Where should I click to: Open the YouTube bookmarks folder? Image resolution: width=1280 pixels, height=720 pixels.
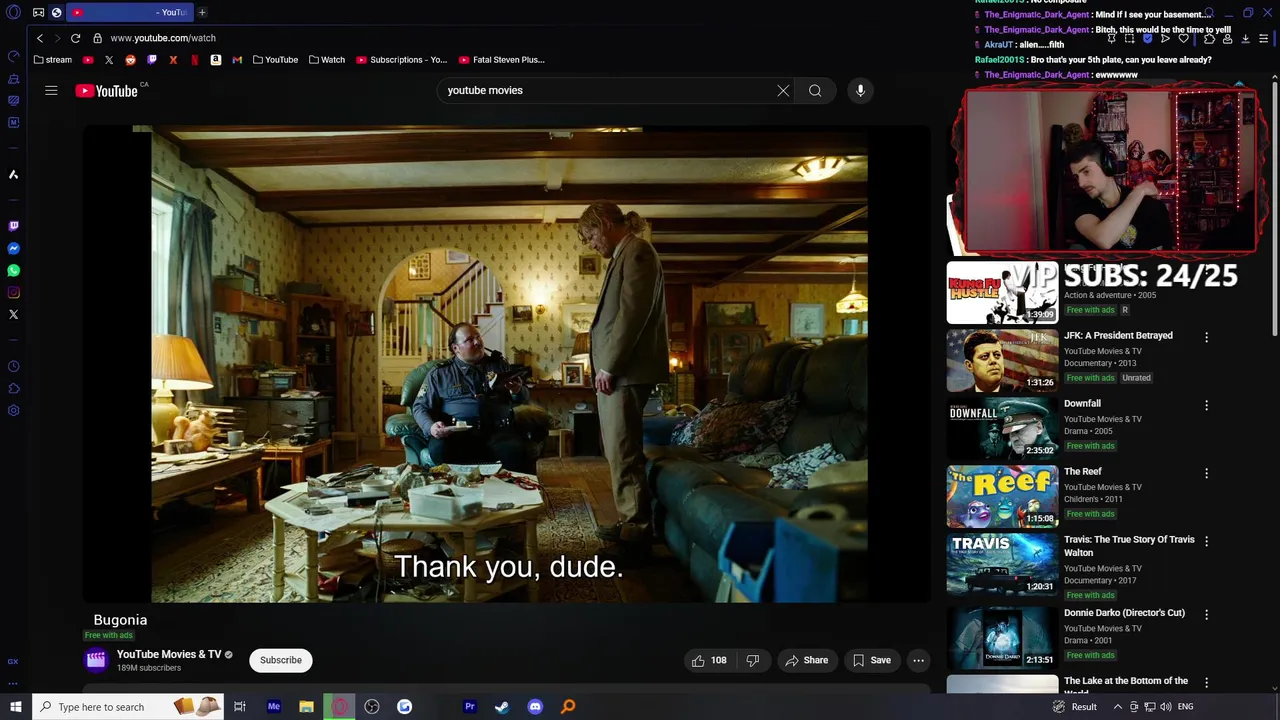click(275, 60)
